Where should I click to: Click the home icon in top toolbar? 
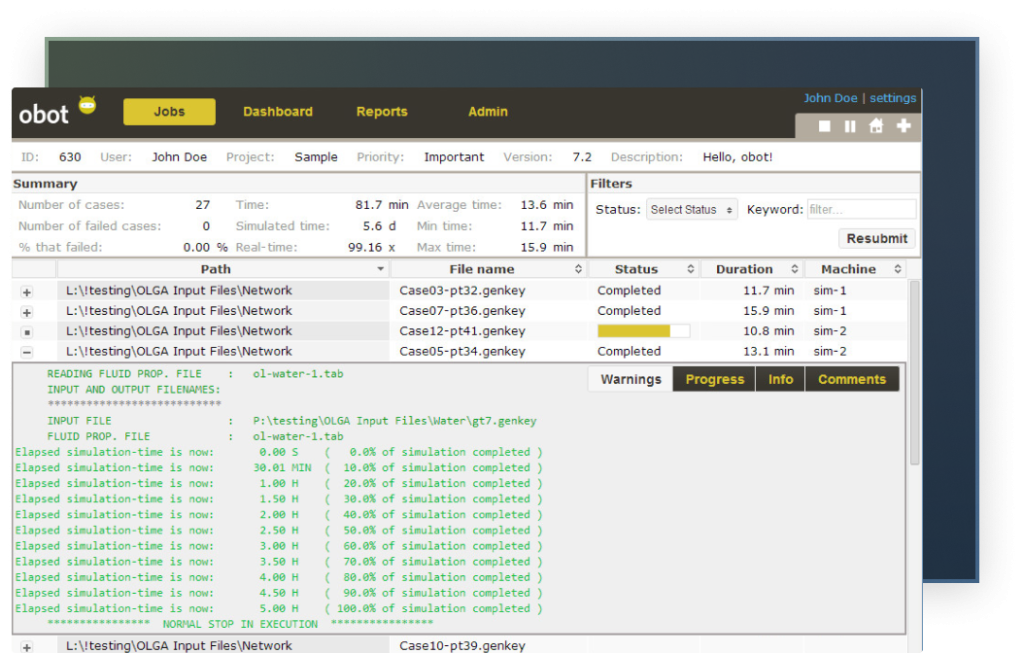[876, 126]
